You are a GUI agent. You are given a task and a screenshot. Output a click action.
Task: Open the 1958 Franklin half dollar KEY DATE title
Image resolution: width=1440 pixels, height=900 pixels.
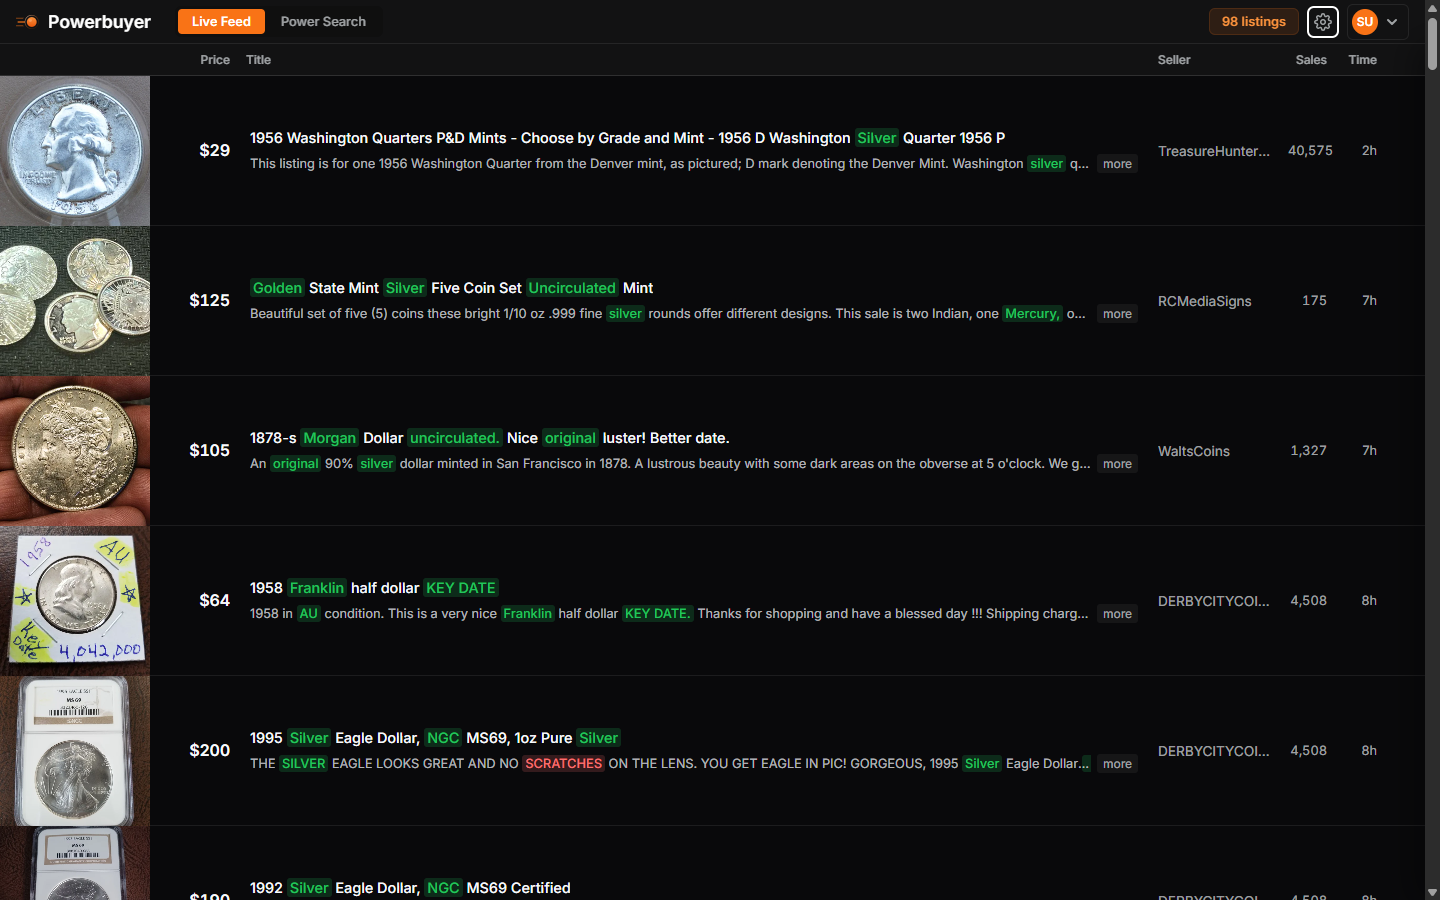tap(374, 588)
